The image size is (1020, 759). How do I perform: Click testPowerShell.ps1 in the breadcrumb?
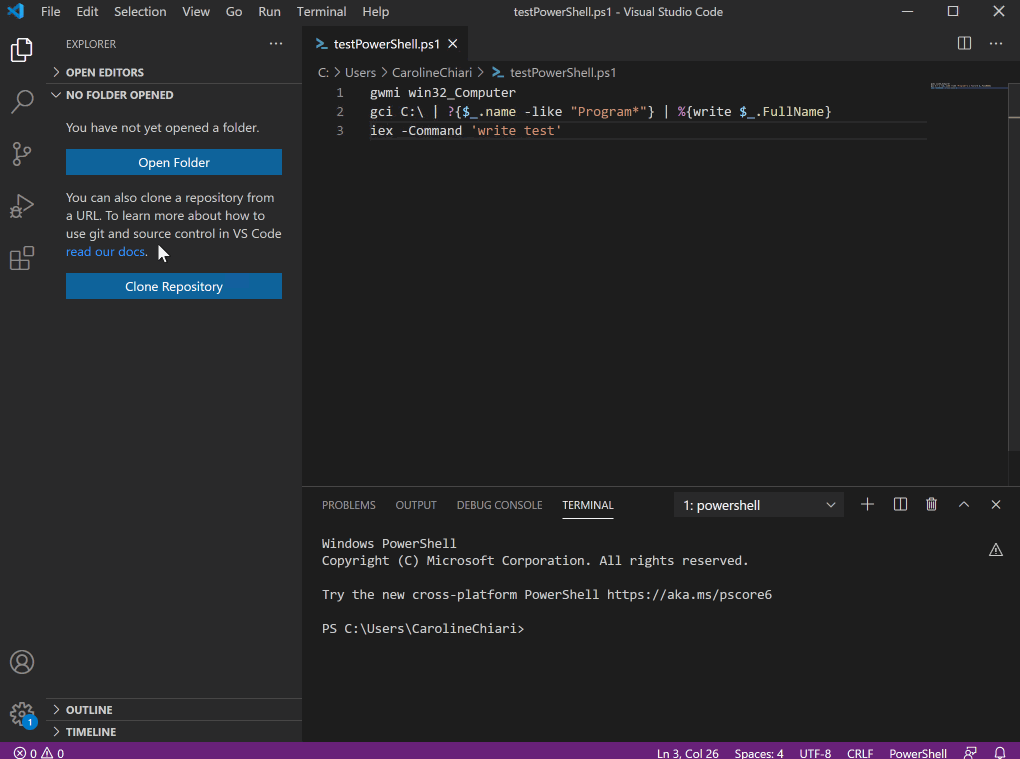click(x=563, y=72)
